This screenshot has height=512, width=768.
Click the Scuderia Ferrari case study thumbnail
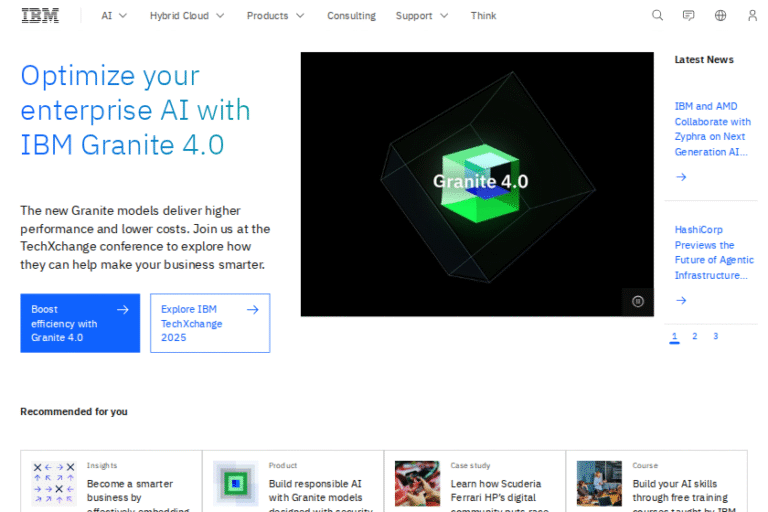(x=417, y=483)
